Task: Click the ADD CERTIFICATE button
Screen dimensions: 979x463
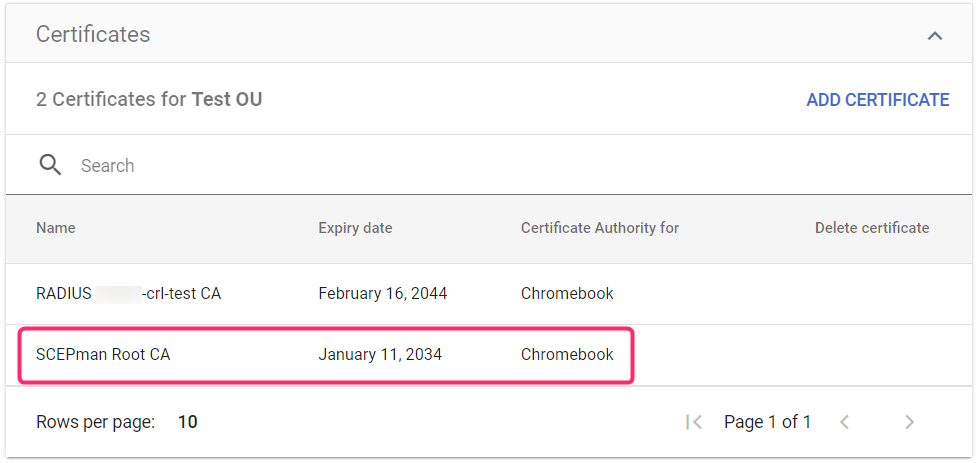Action: [877, 100]
